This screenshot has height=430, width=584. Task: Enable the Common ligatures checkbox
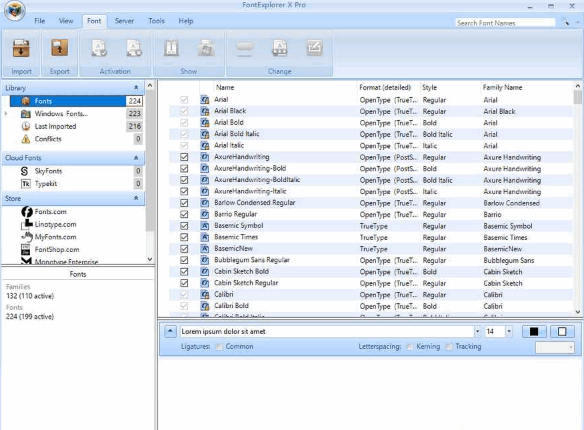[x=219, y=347]
